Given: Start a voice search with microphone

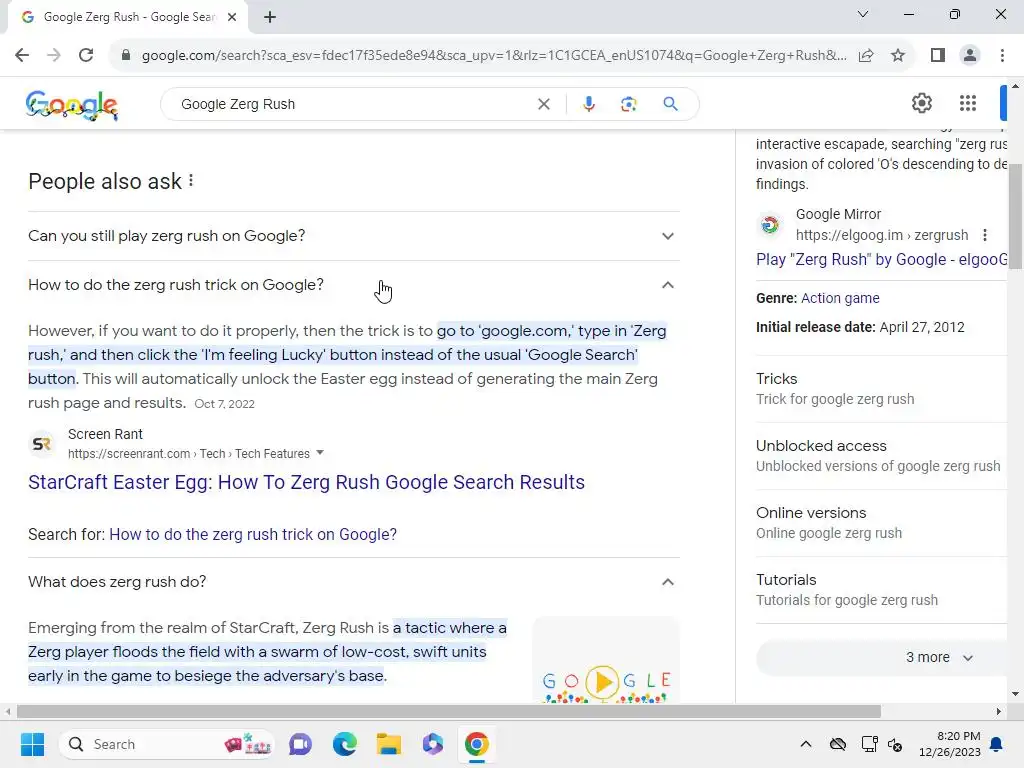Looking at the screenshot, I should pyautogui.click(x=588, y=104).
